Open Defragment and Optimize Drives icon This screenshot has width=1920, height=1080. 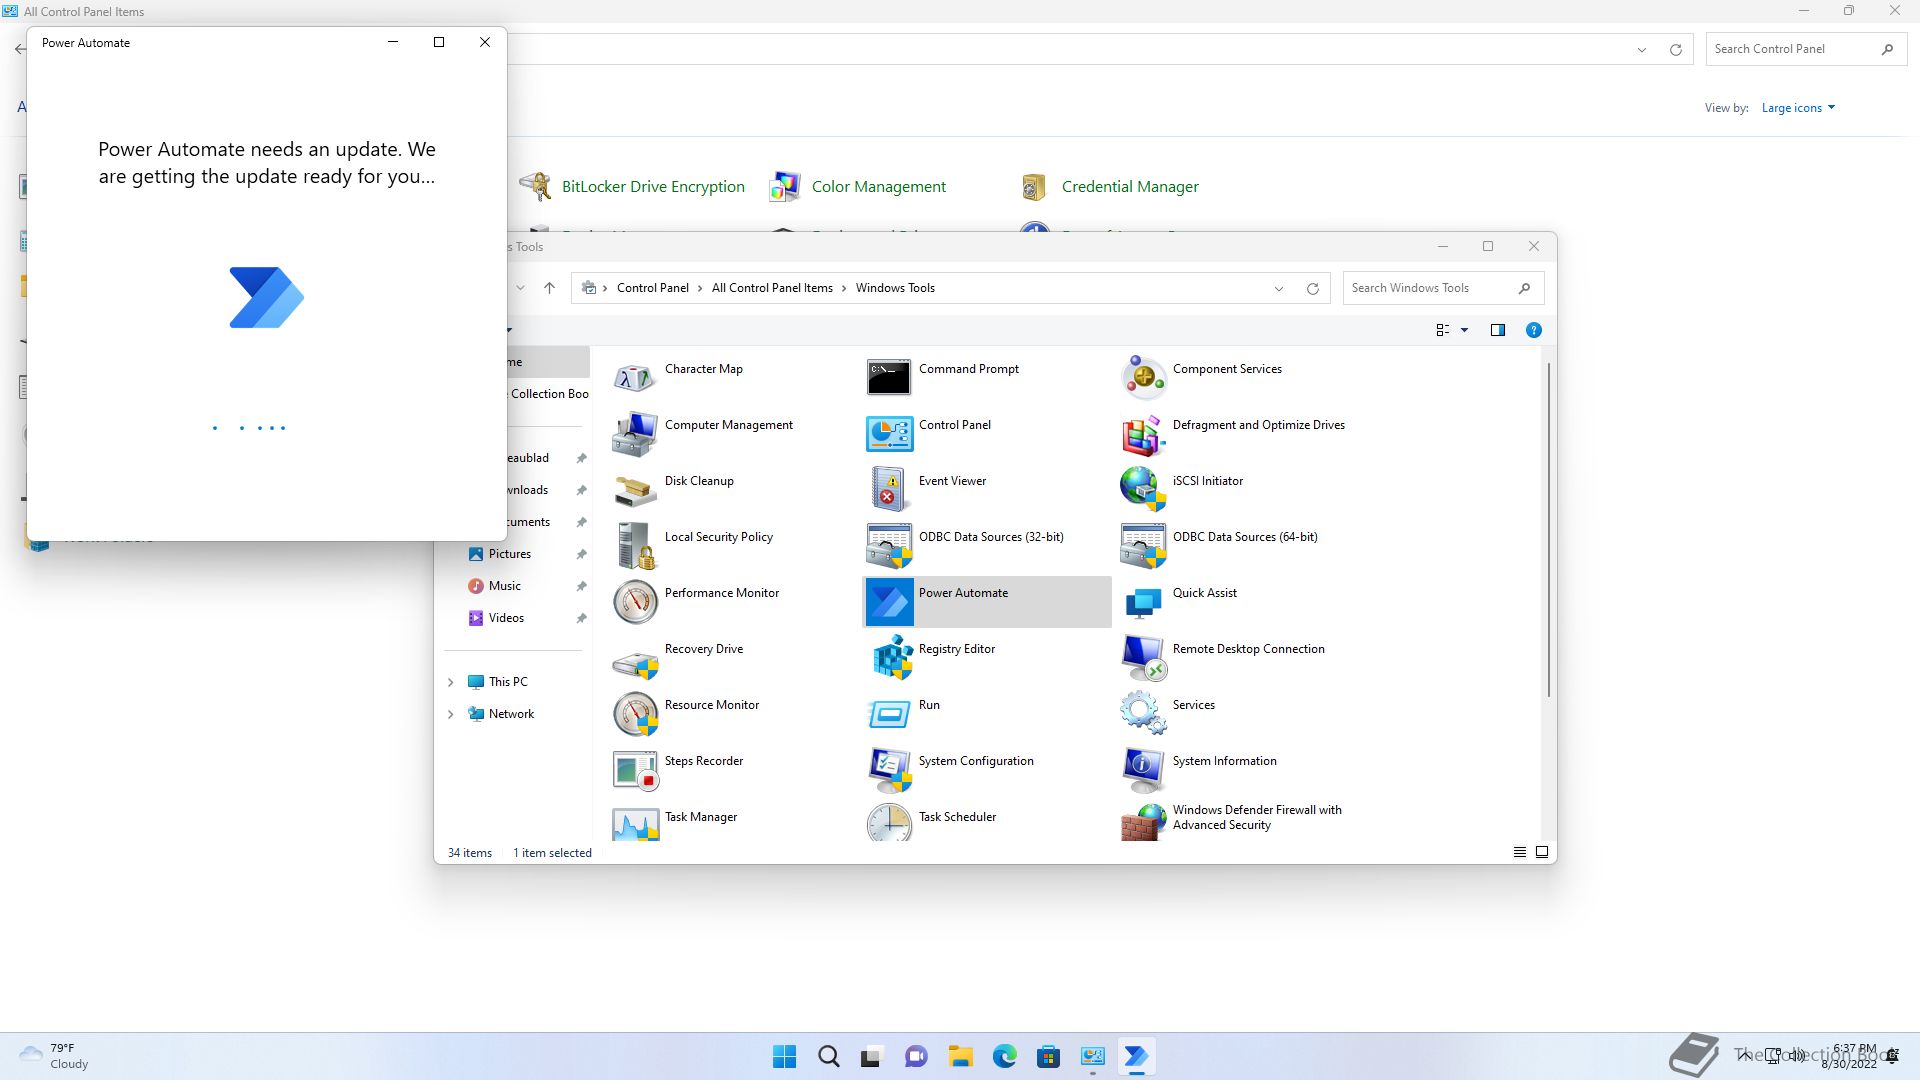(x=1143, y=434)
